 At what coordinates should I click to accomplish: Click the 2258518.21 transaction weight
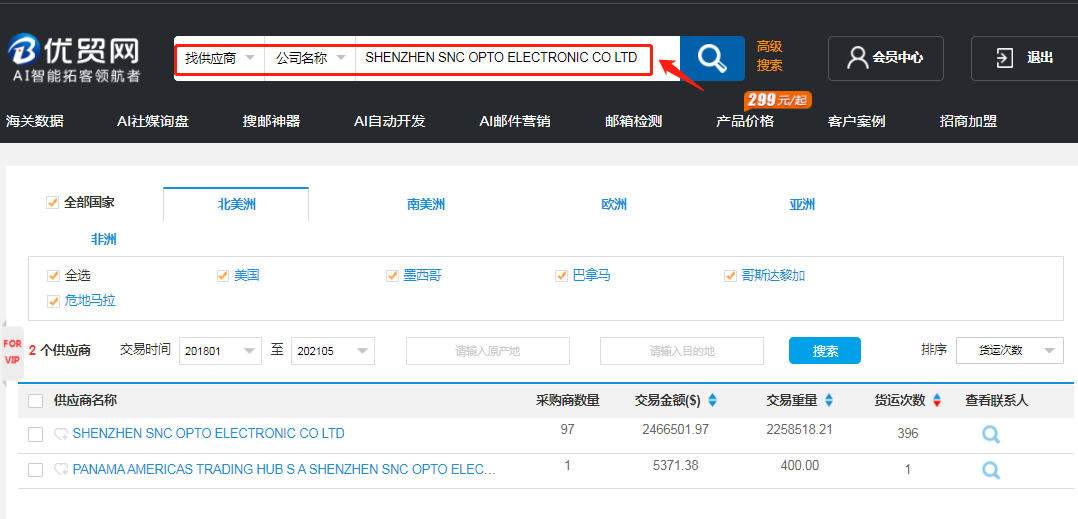pyautogui.click(x=800, y=430)
